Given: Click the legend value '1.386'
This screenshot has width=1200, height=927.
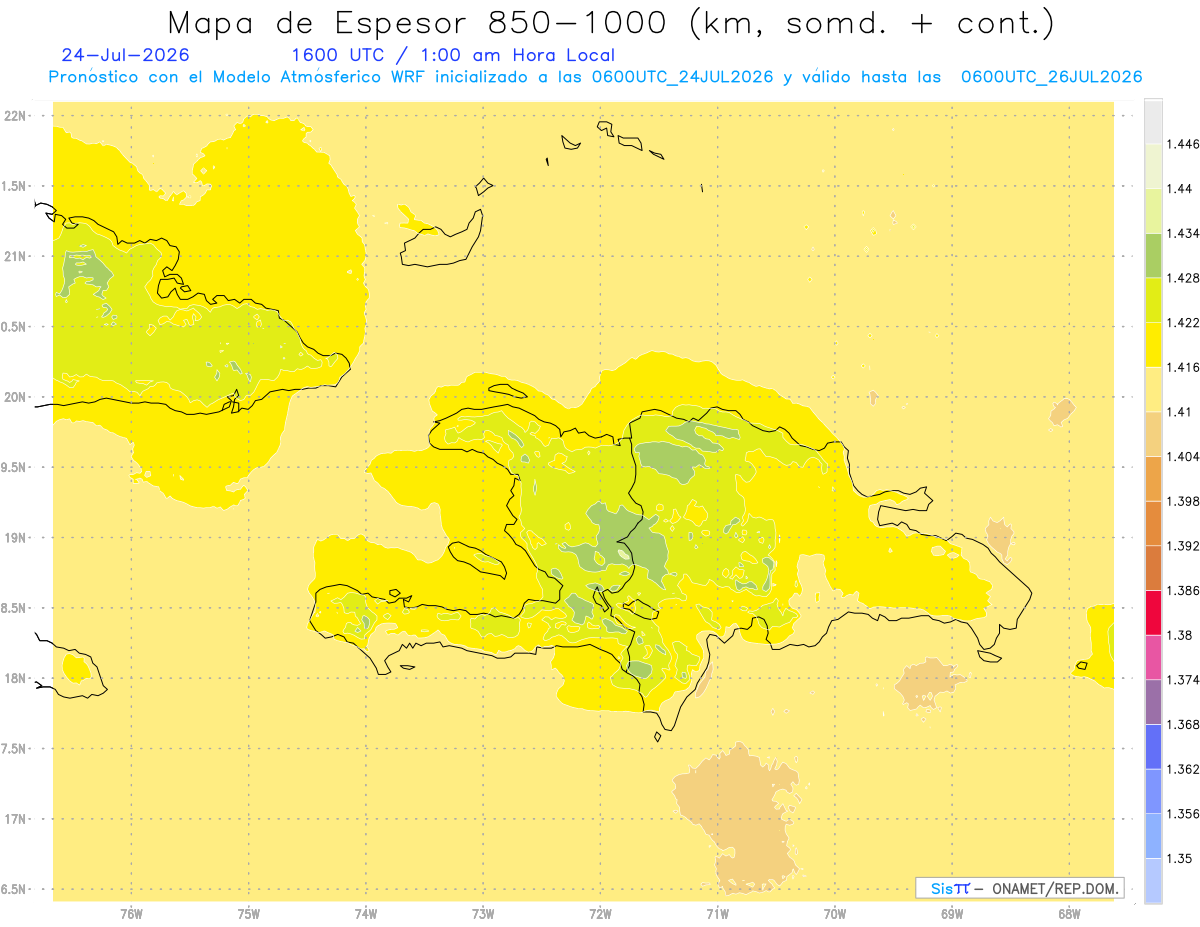Looking at the screenshot, I should (1183, 591).
